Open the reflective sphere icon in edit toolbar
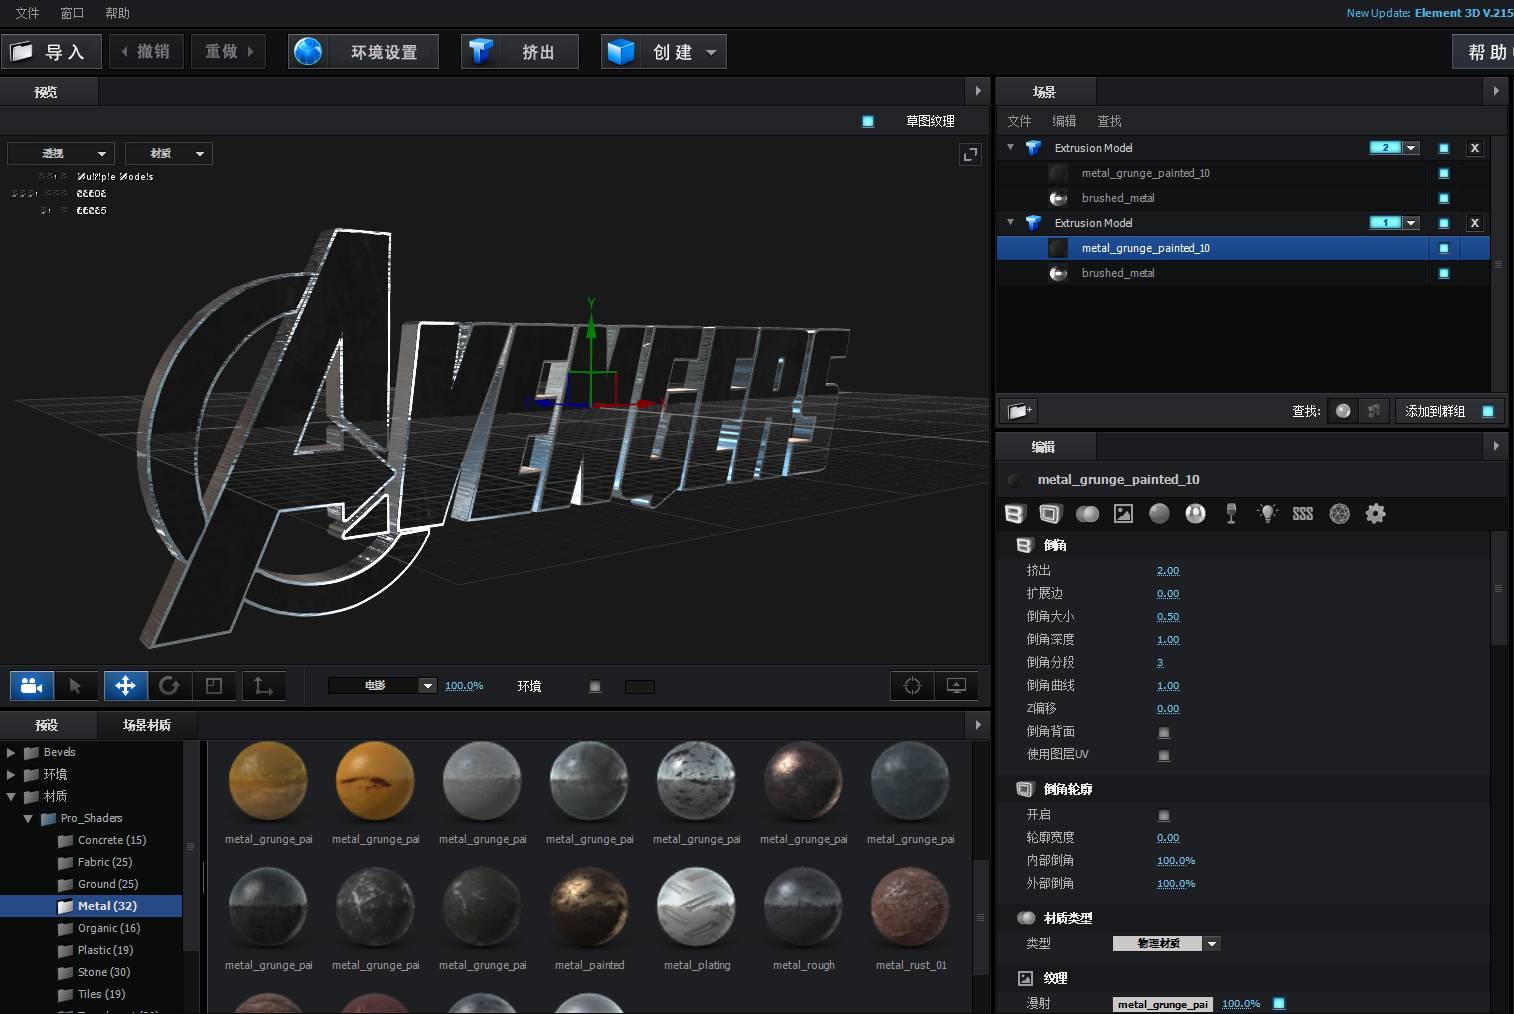The height and width of the screenshot is (1014, 1514). tap(1196, 514)
